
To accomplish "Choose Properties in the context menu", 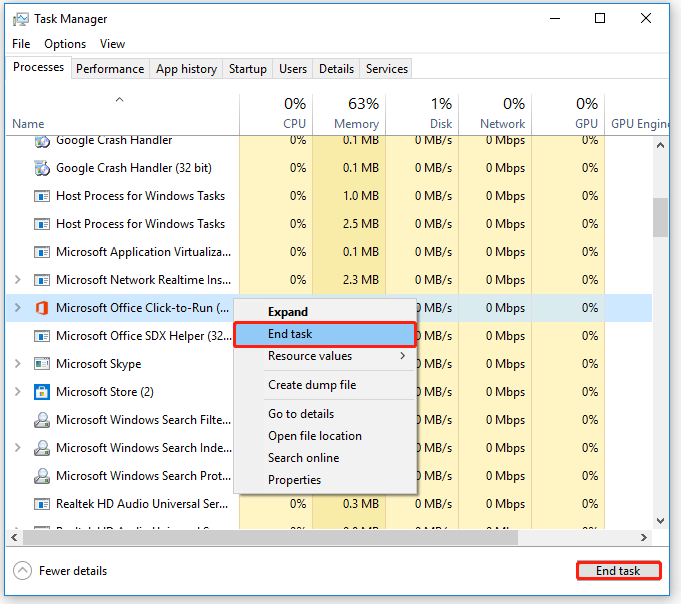I will point(325,480).
